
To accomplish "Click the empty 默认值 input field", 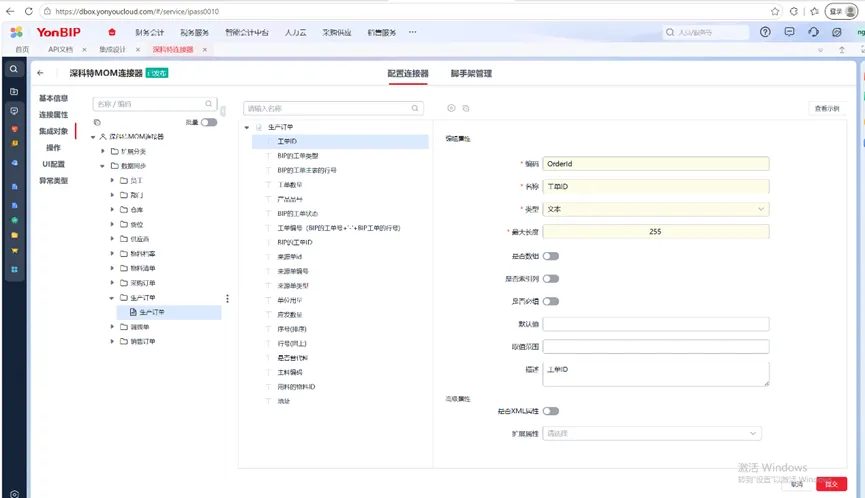I will [655, 324].
